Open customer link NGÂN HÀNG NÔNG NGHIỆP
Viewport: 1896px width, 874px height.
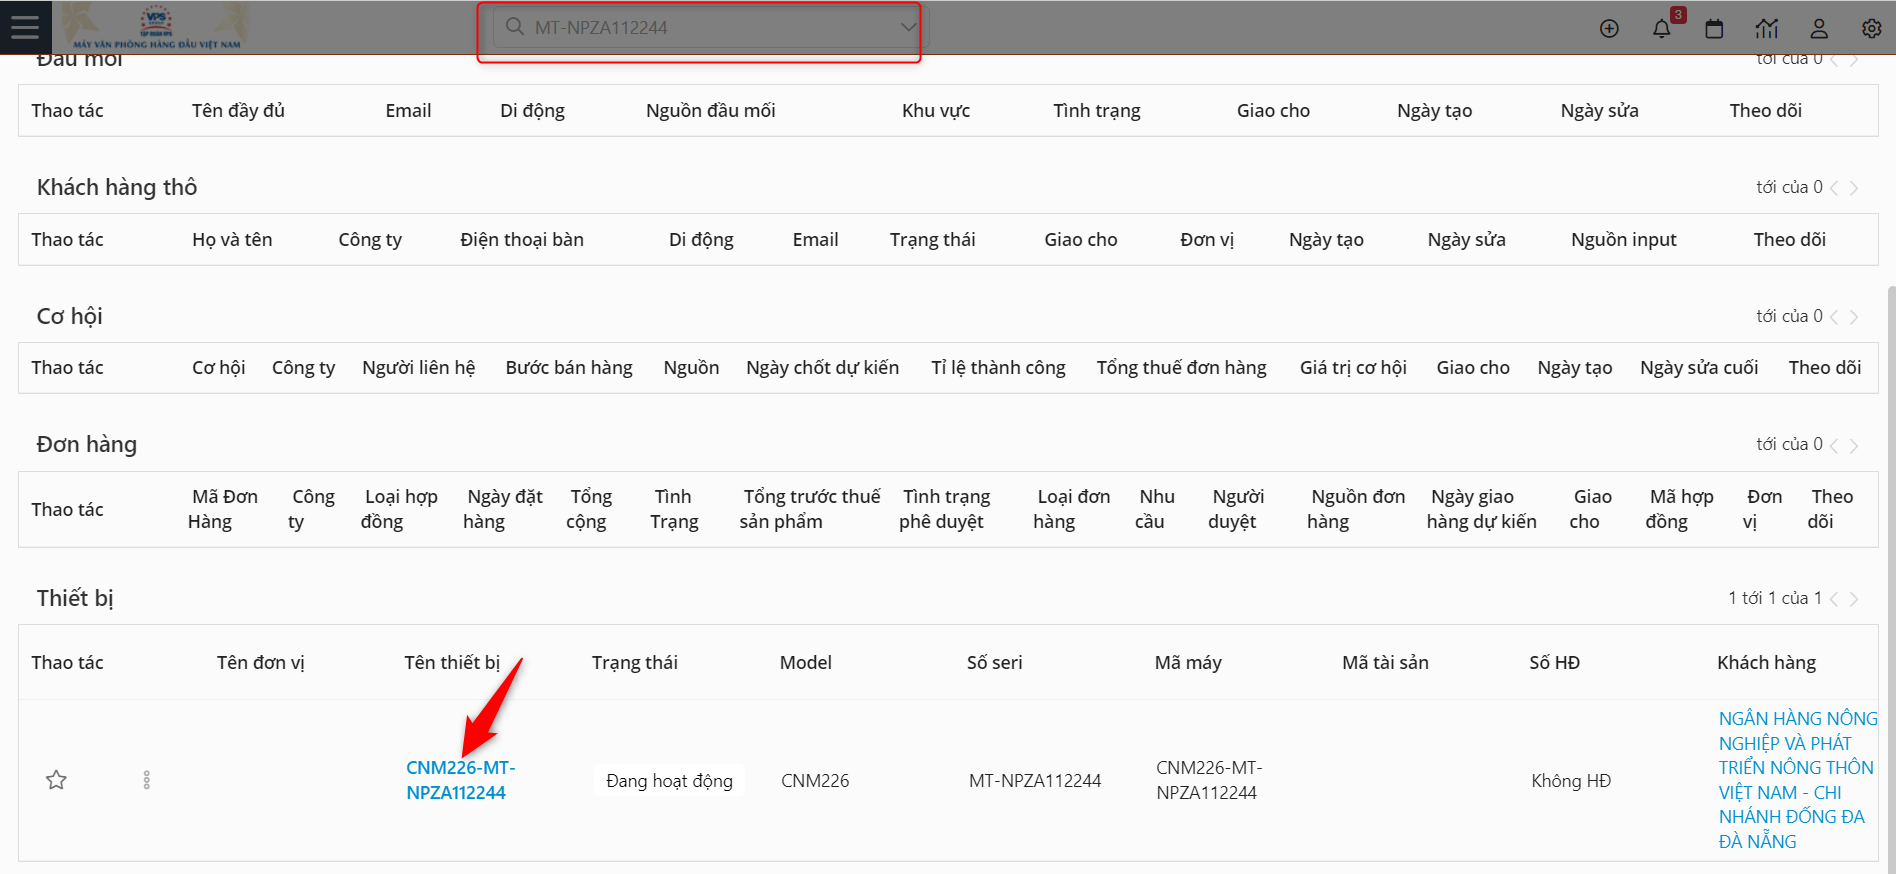pyautogui.click(x=1797, y=780)
